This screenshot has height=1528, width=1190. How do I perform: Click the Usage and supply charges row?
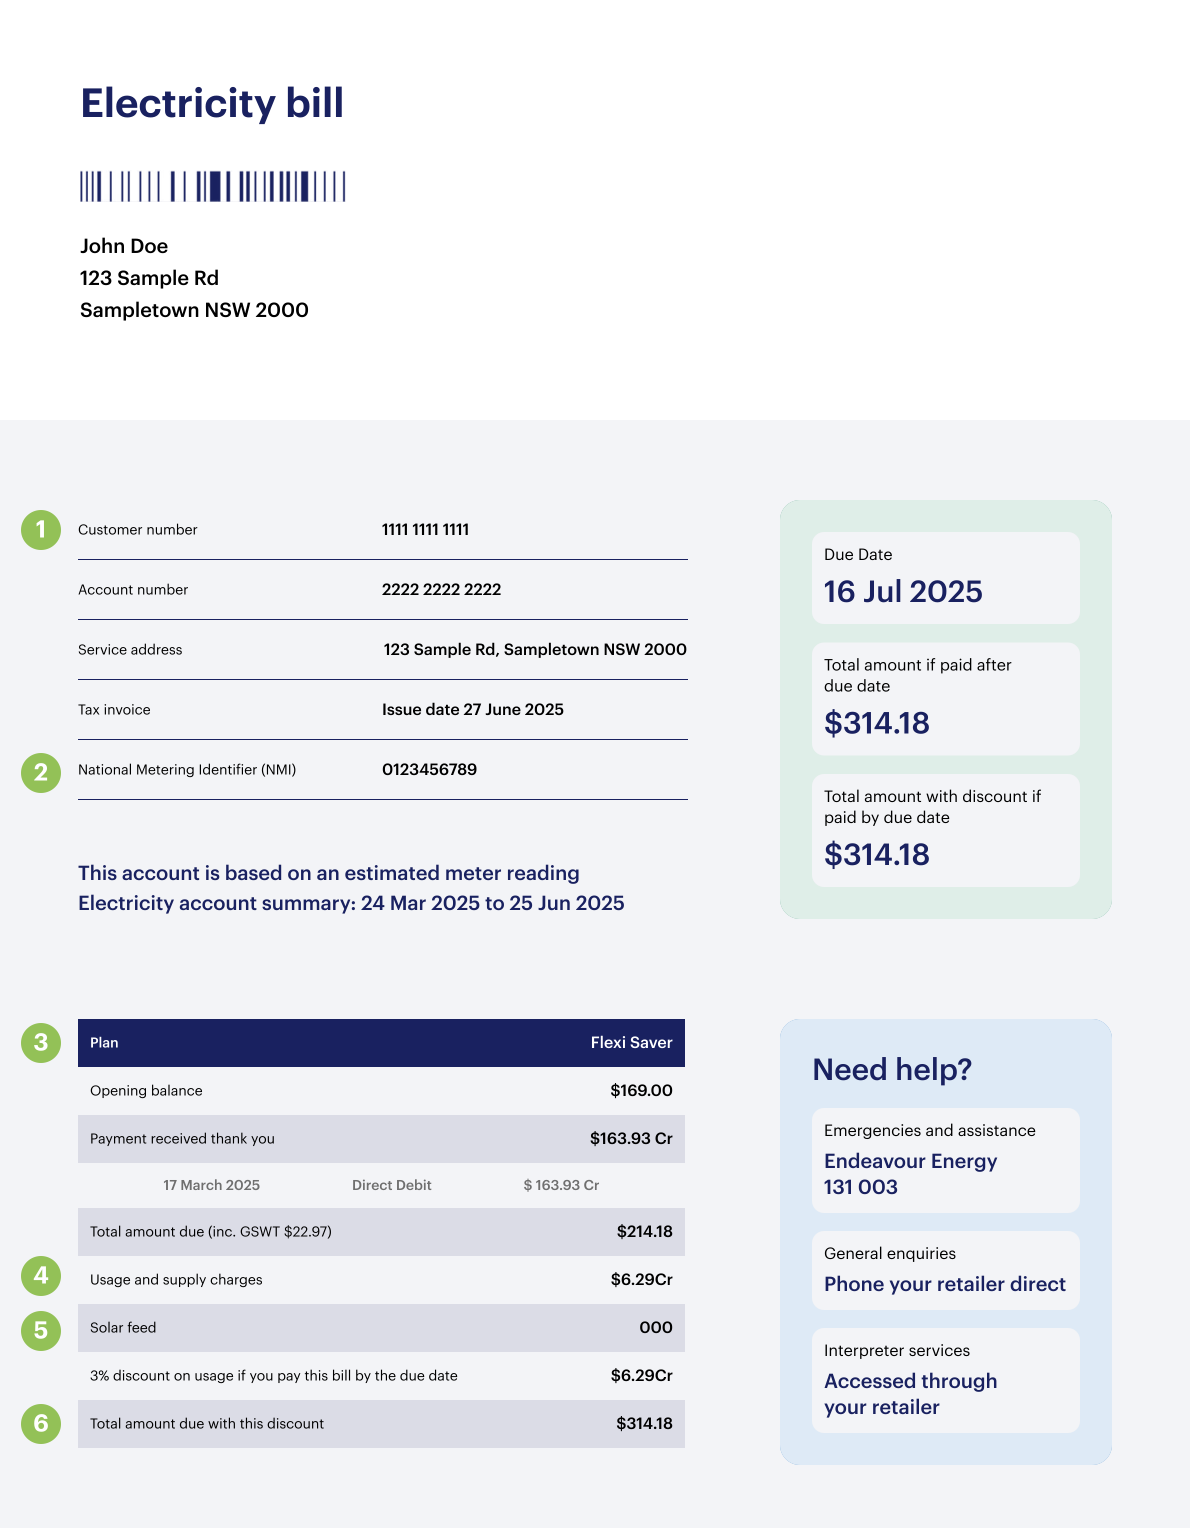click(x=381, y=1280)
